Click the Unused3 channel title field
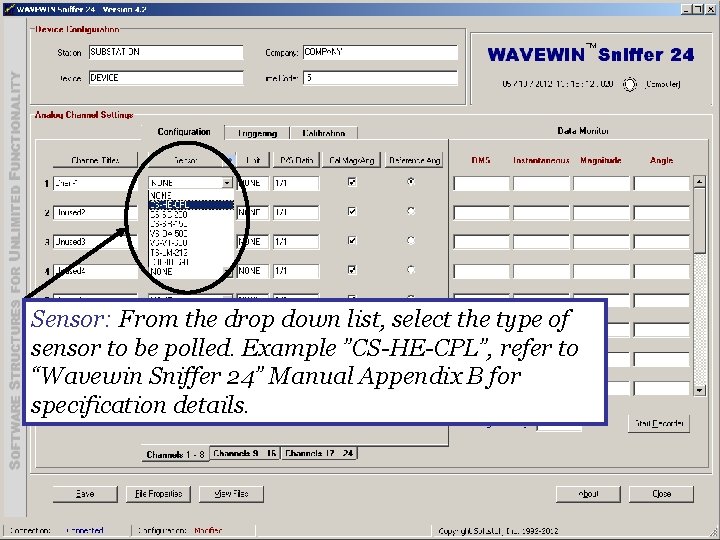720x540 pixels. (x=95, y=242)
